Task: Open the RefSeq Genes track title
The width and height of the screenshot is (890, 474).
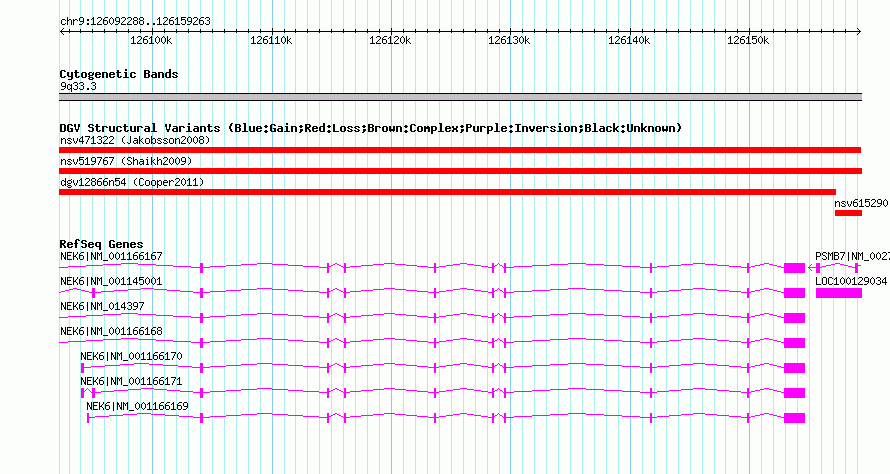Action: tap(102, 244)
